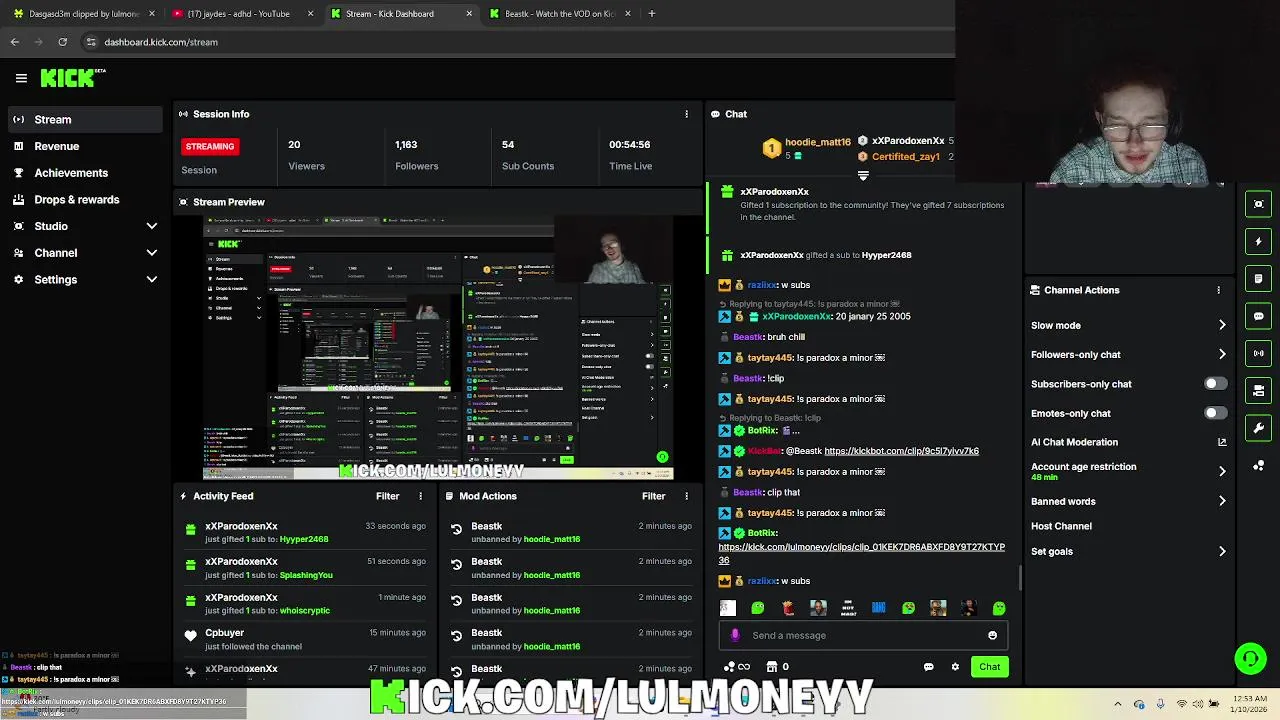Viewport: 1280px width, 720px height.
Task: Insert first green blob emote
Action: point(758,608)
